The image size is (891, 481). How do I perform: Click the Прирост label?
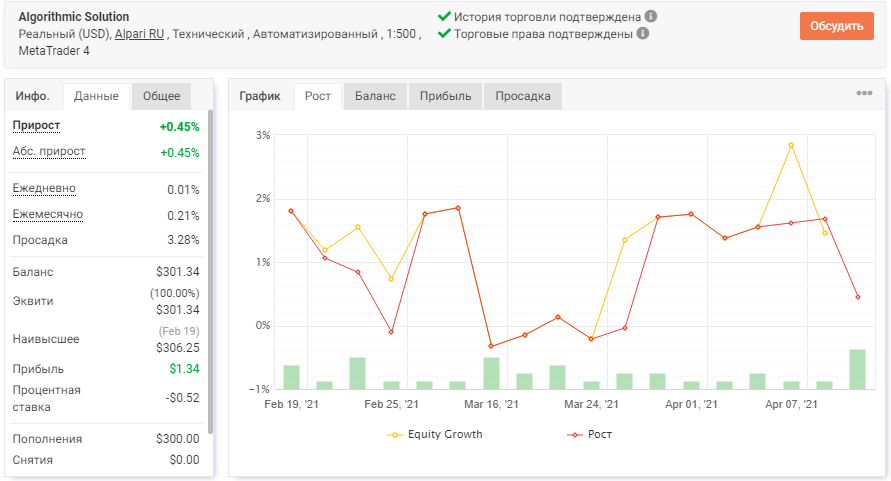(36, 125)
